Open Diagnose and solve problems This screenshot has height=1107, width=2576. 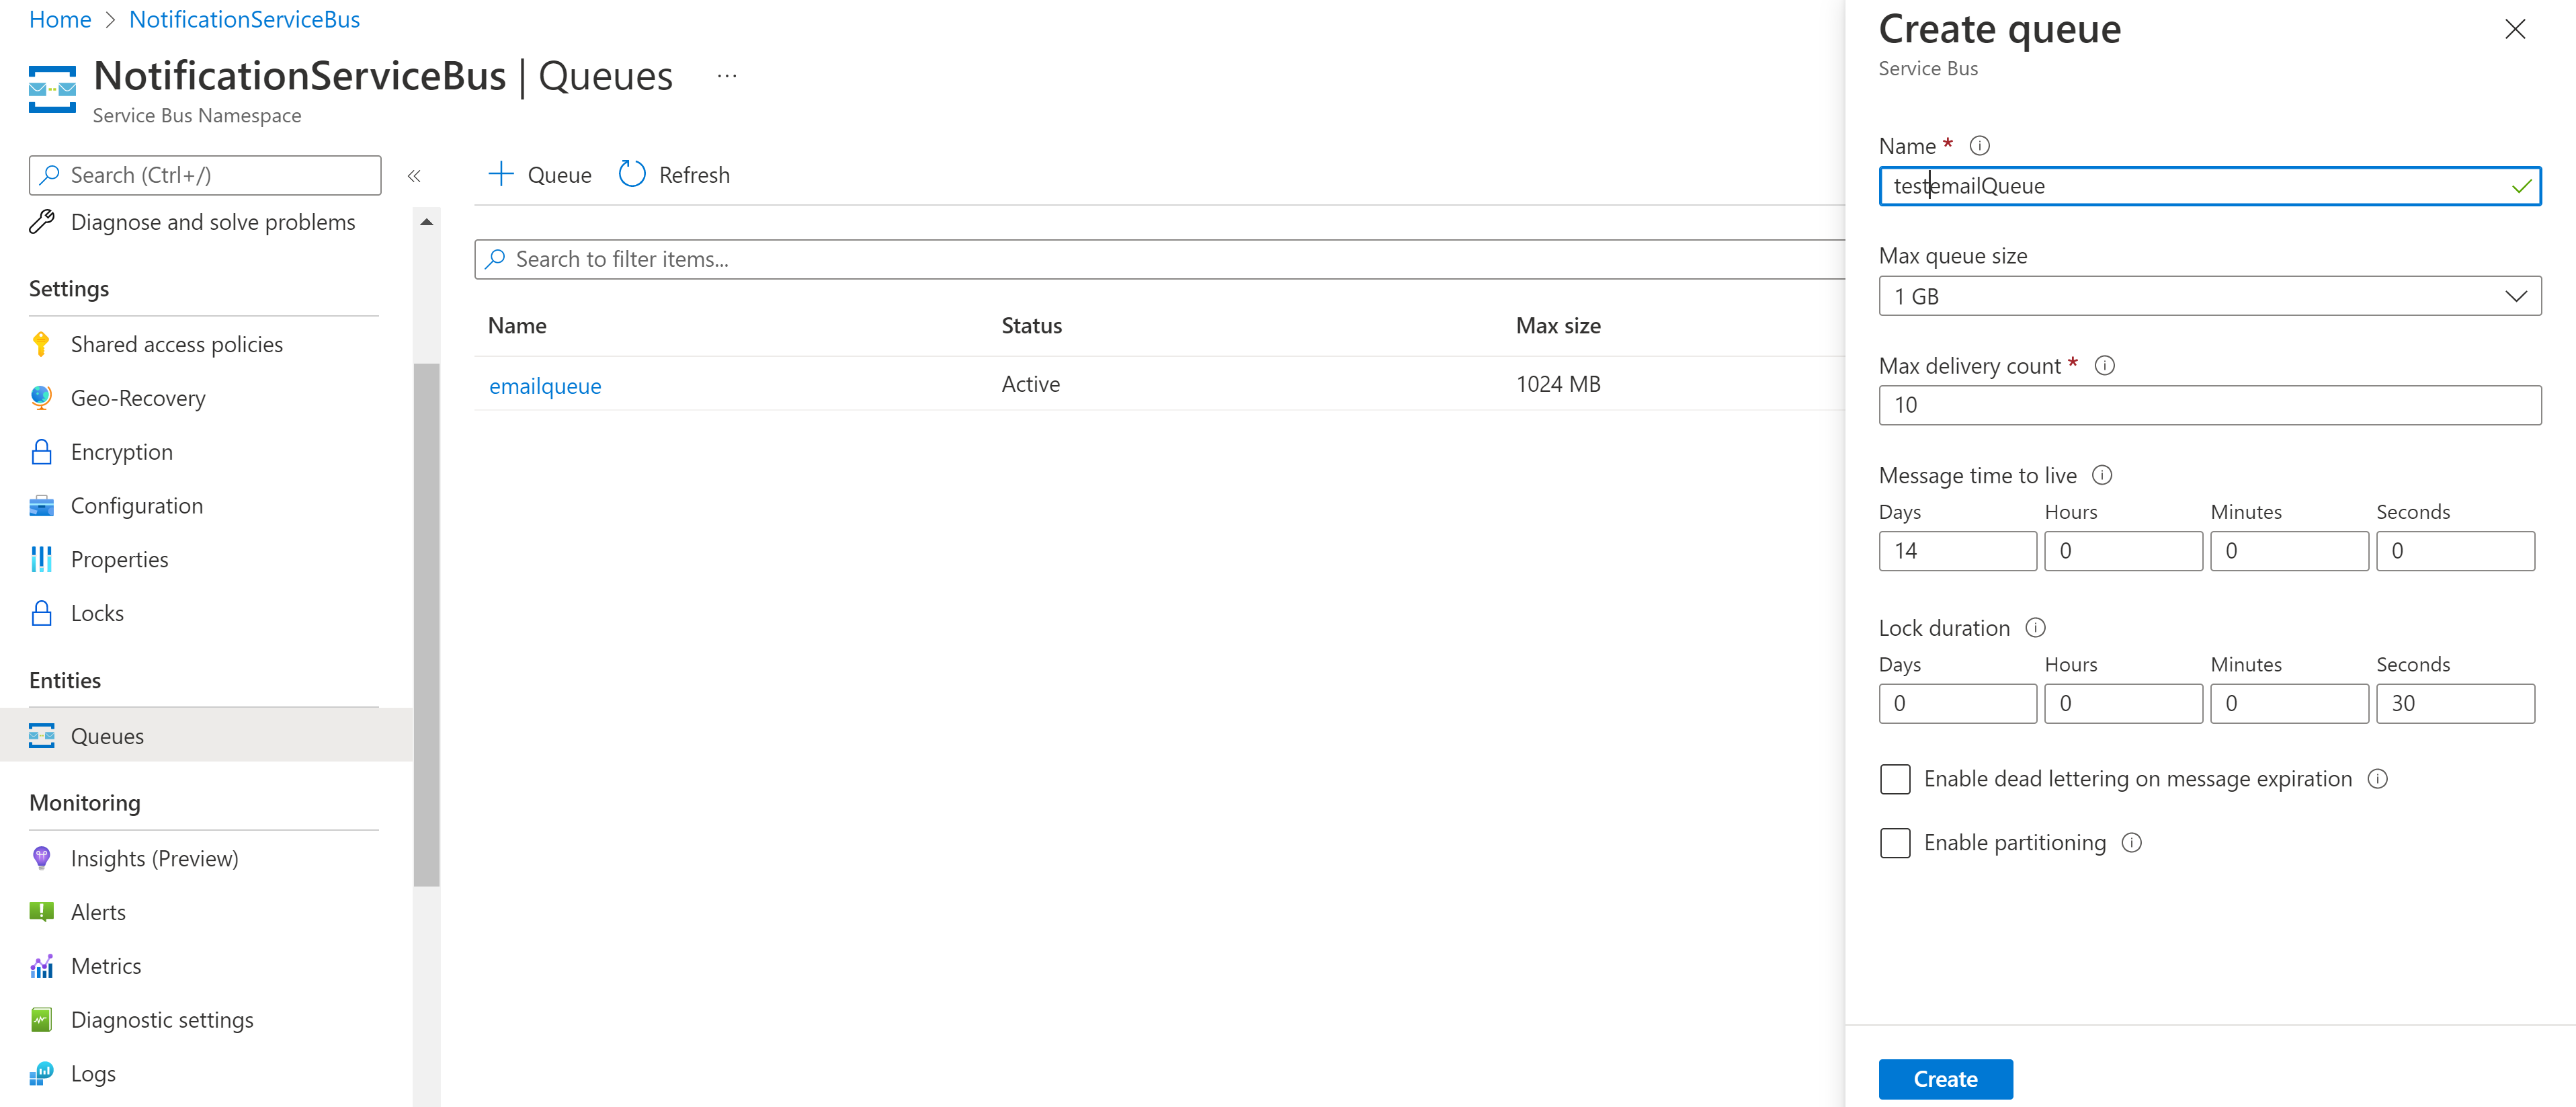point(212,221)
